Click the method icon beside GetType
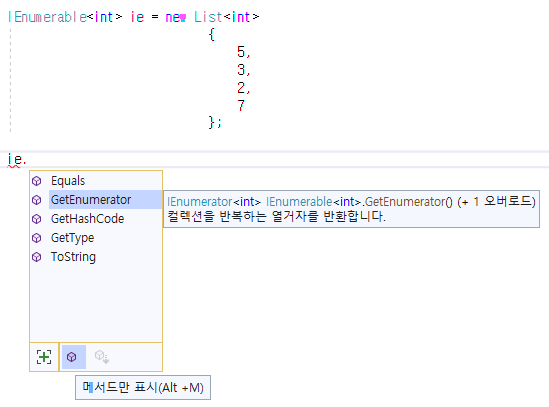The width and height of the screenshot is (549, 407). (x=36, y=238)
